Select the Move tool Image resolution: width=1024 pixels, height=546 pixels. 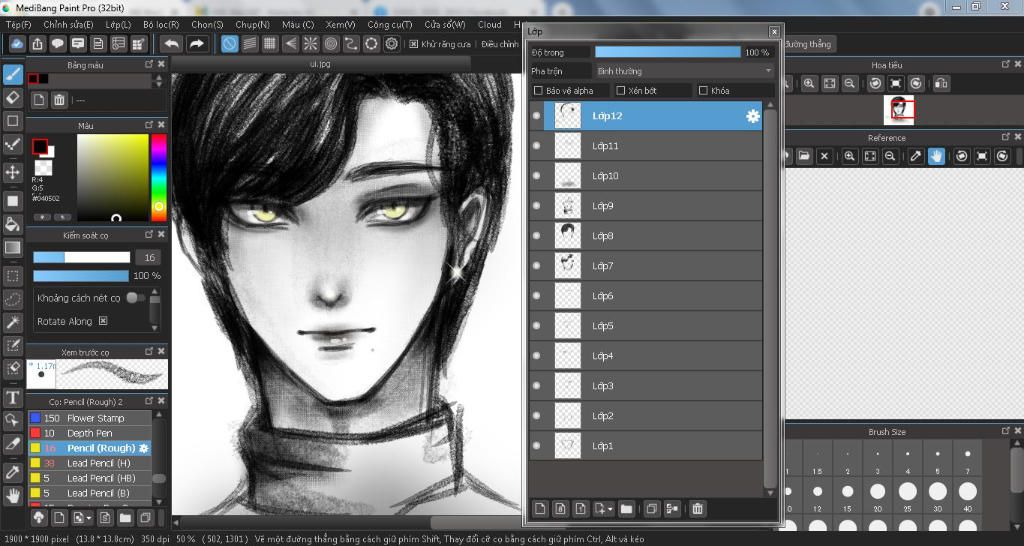coord(12,172)
